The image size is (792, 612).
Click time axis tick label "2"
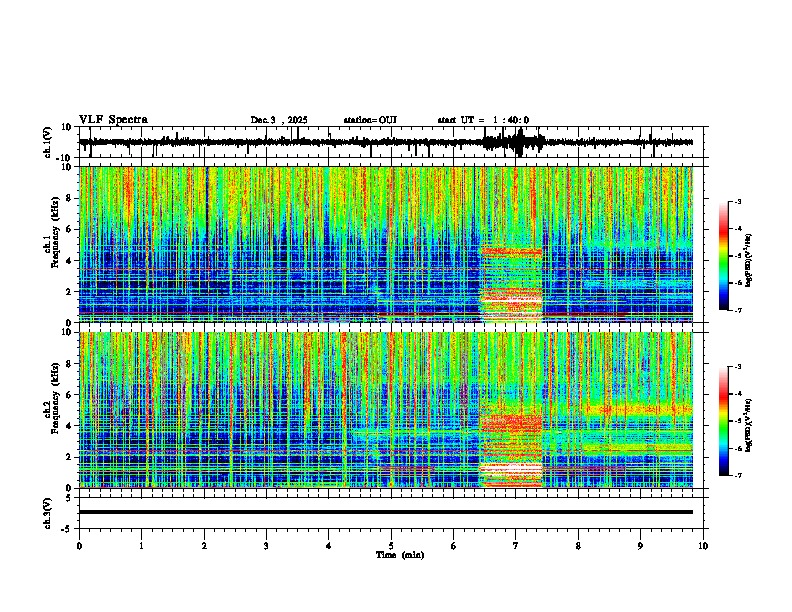tap(204, 546)
